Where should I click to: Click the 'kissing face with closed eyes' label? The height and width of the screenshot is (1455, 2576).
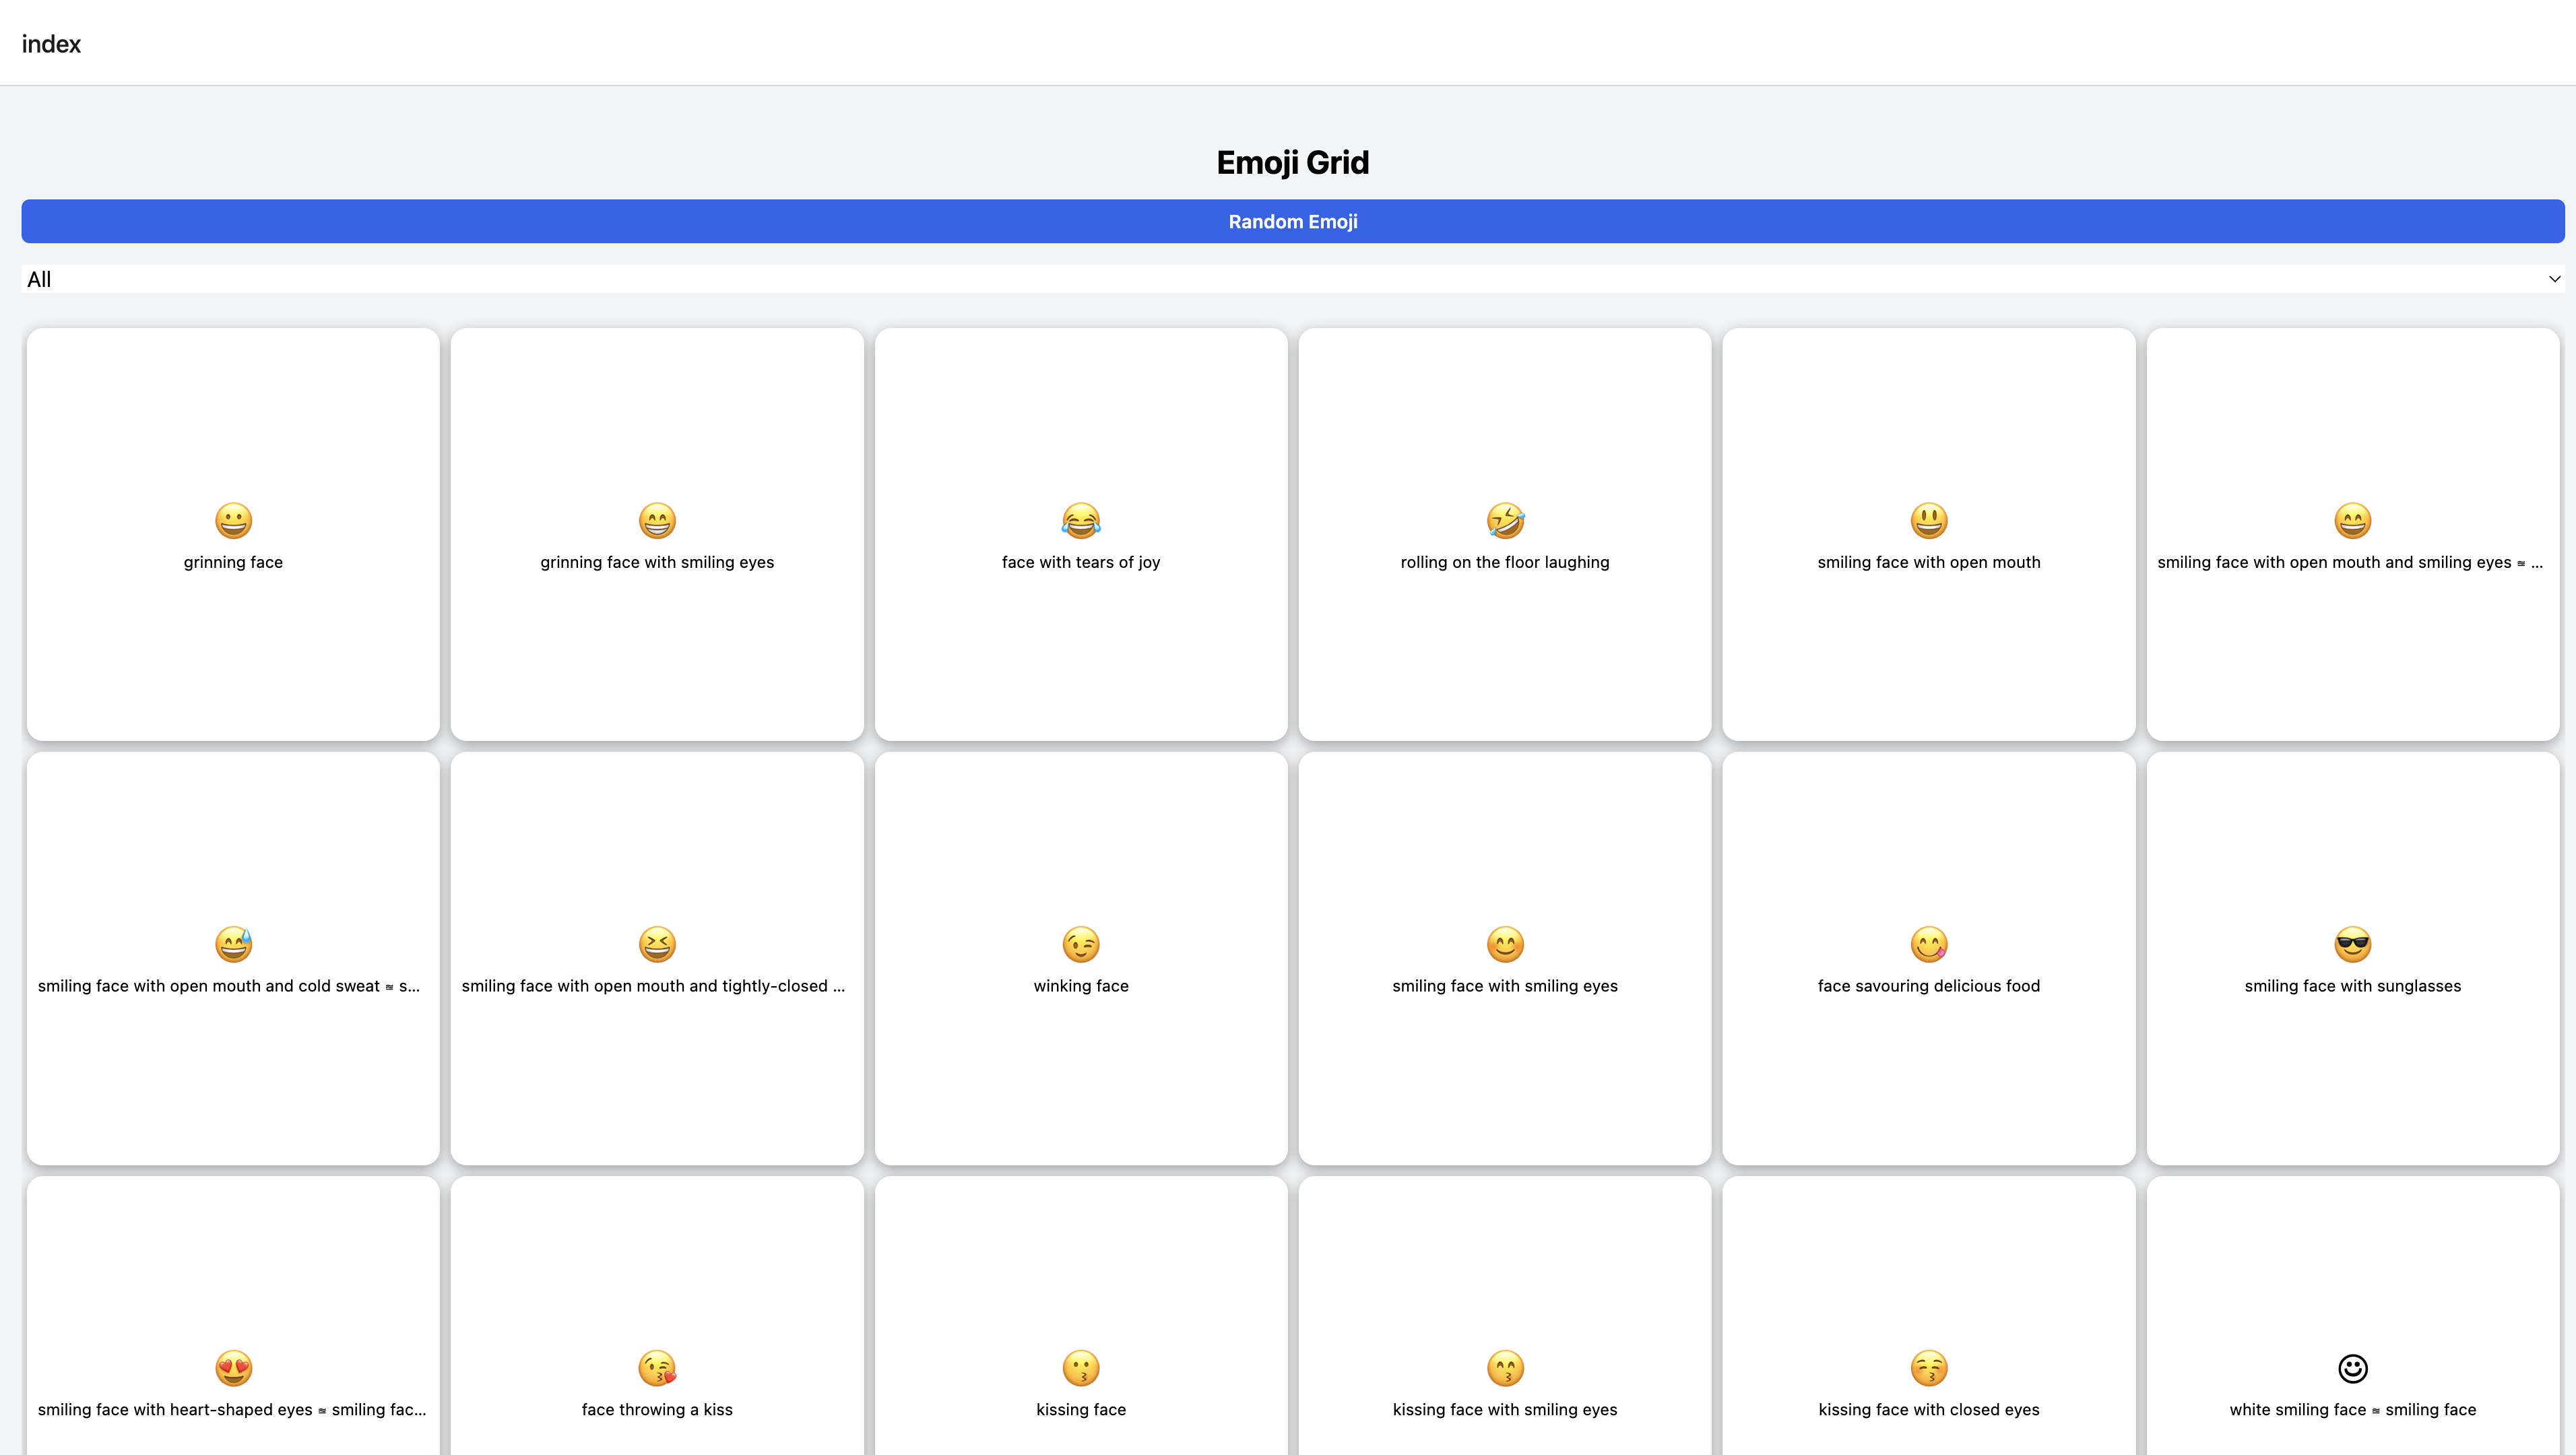click(x=1929, y=1410)
